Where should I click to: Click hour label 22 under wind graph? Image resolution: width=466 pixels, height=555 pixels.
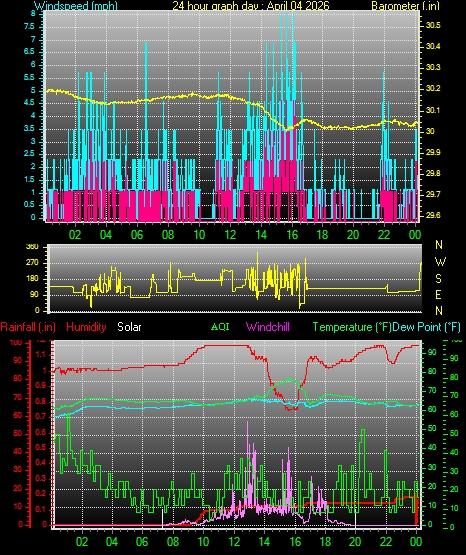click(384, 235)
